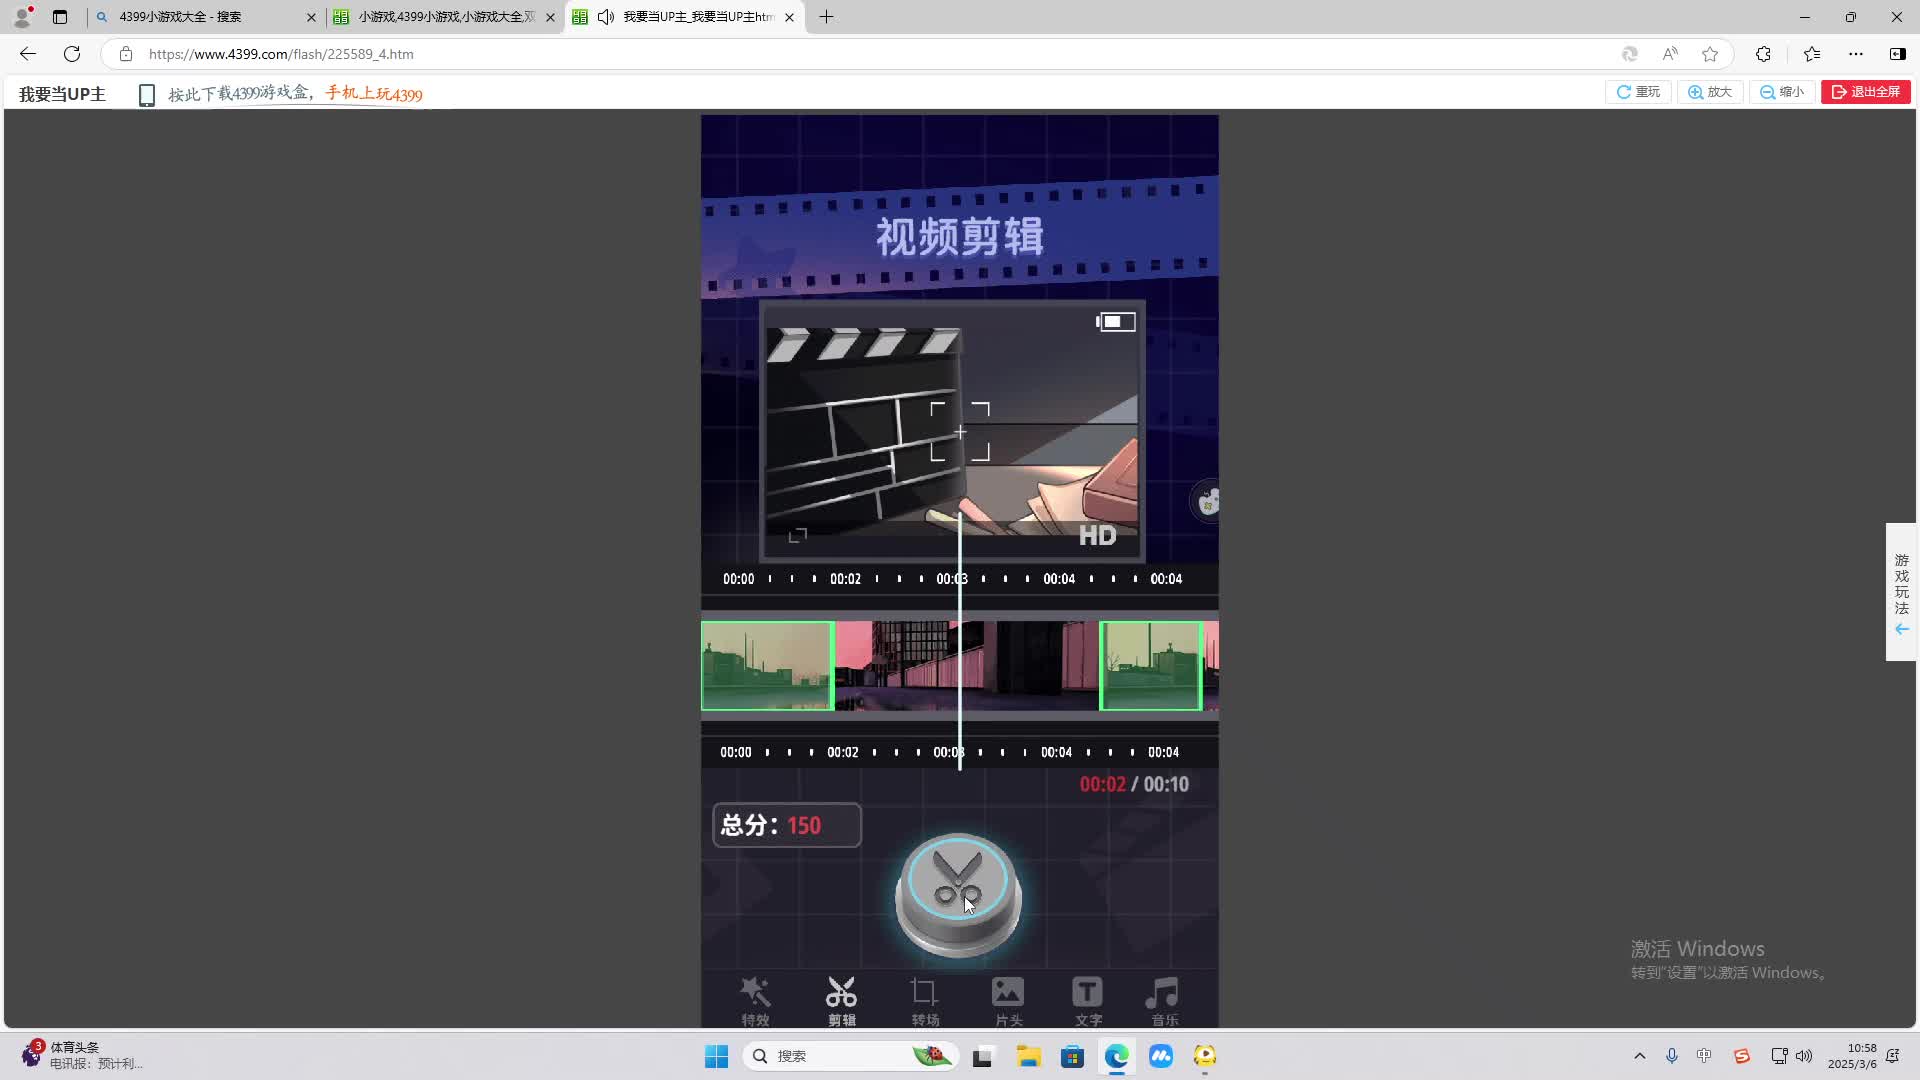Select the green-highlighted clip thumbnail in timeline
This screenshot has height=1080, width=1920.
point(766,666)
